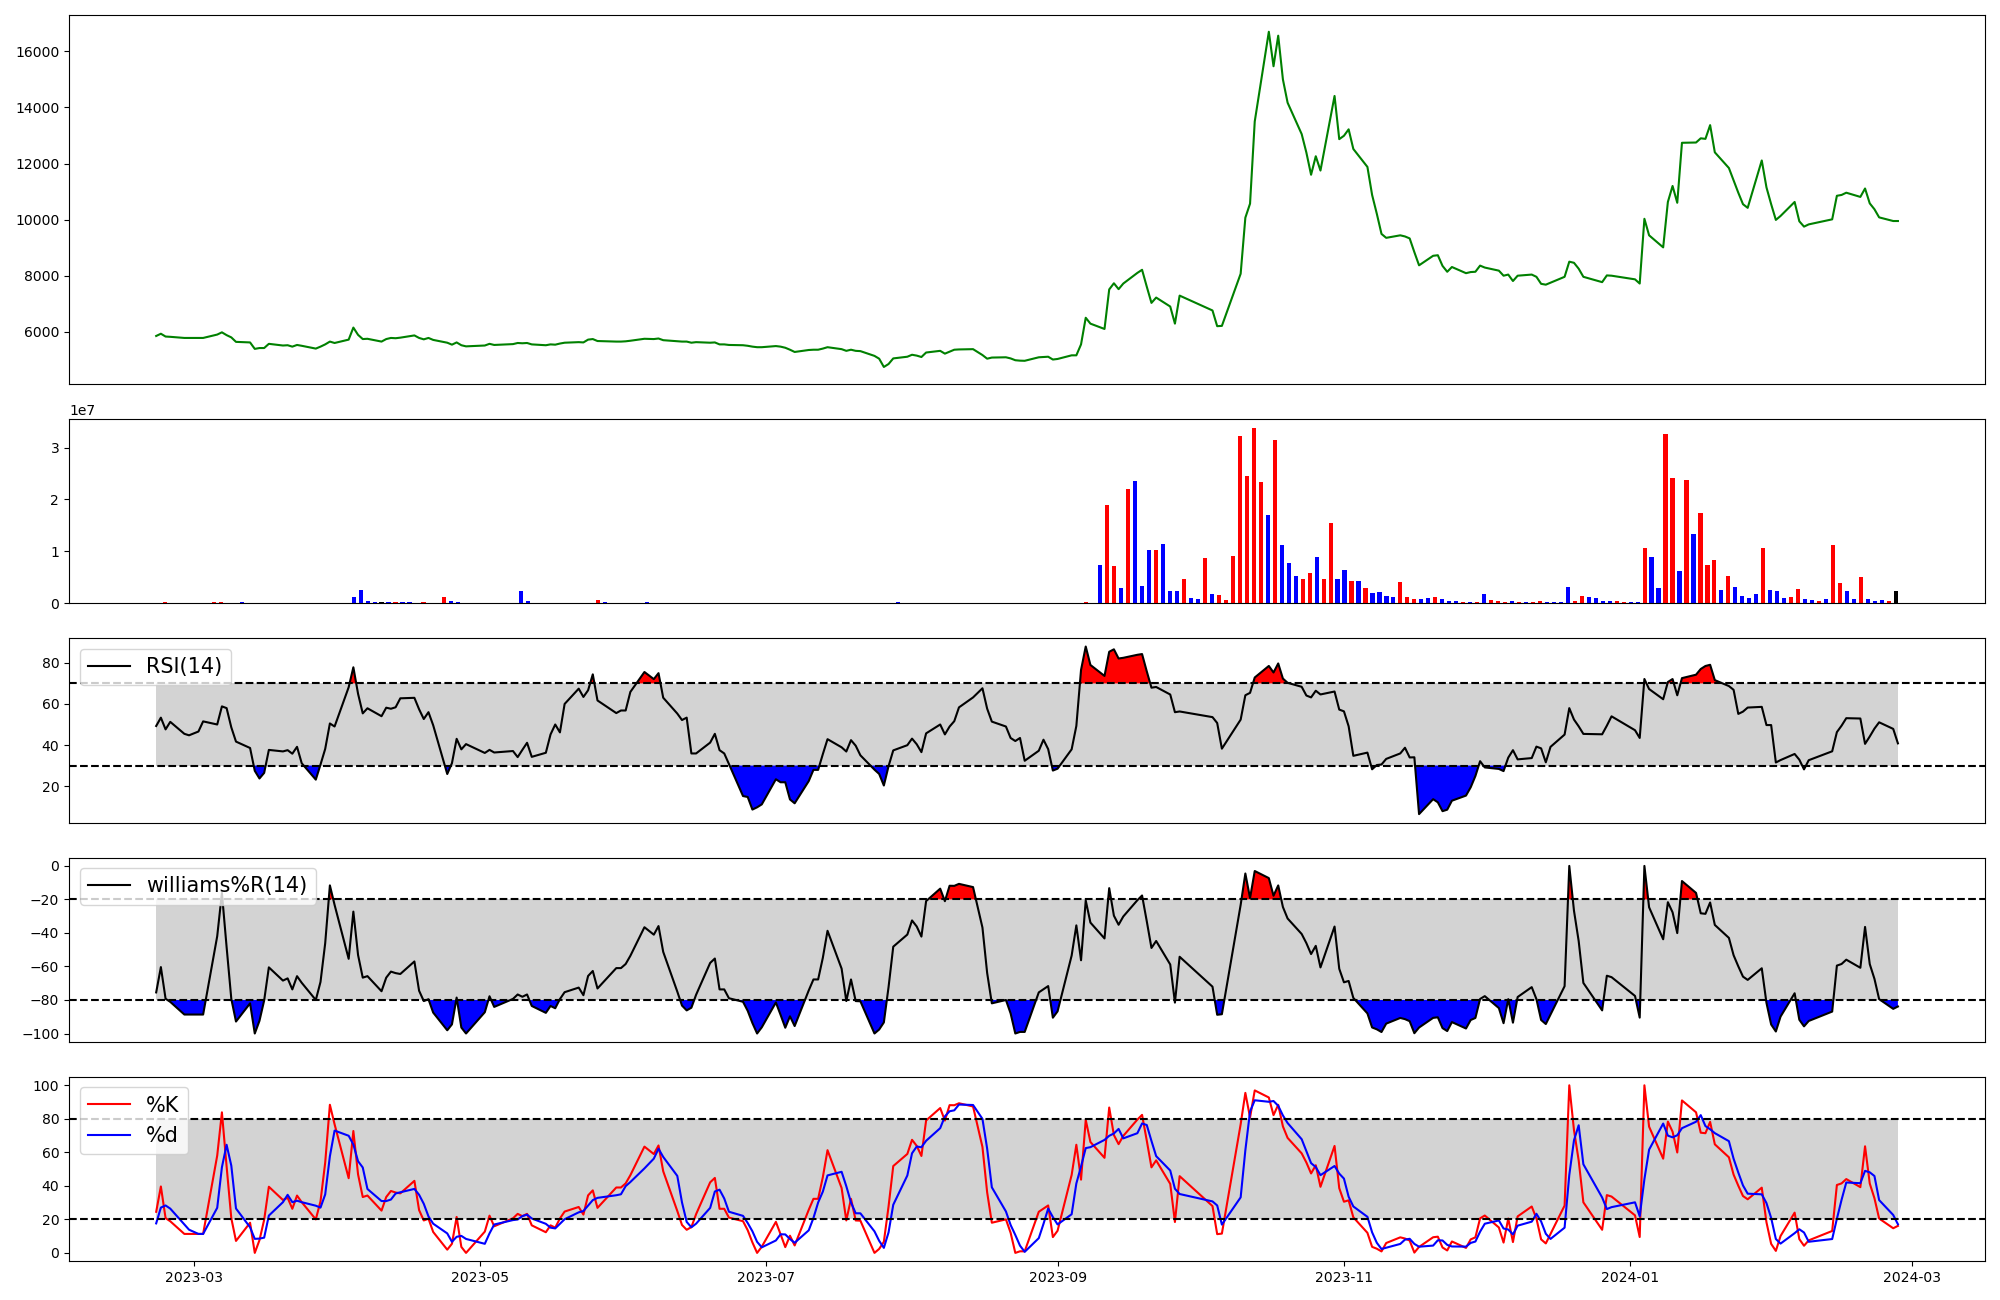The image size is (2000, 1300).
Task: Click the blue %d line sample in legend
Action: (110, 1135)
